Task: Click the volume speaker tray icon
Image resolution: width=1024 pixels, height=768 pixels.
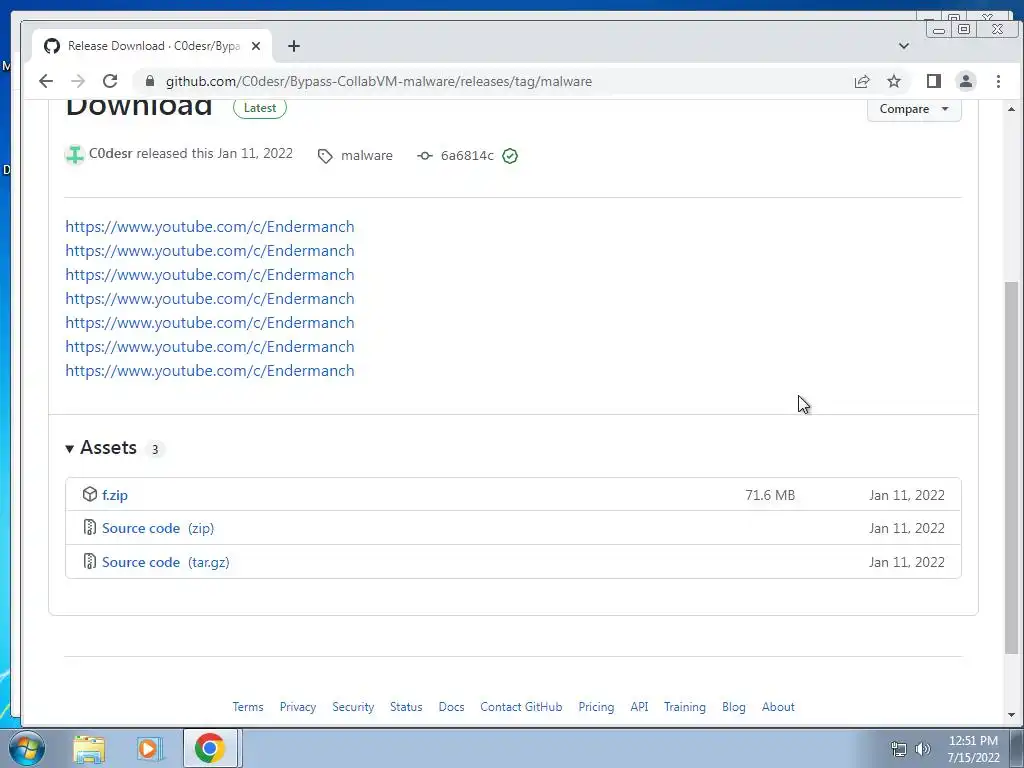Action: click(x=923, y=749)
